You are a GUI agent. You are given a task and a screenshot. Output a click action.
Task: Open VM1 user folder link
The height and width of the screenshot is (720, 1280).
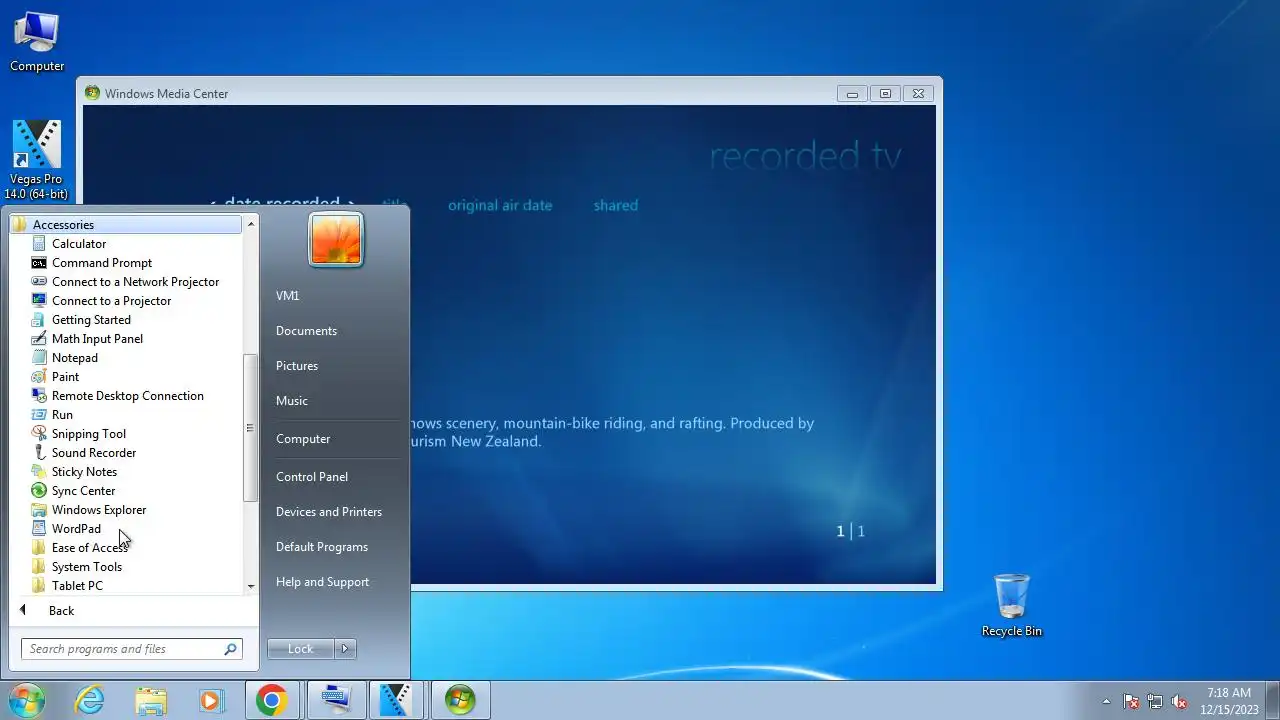(287, 296)
